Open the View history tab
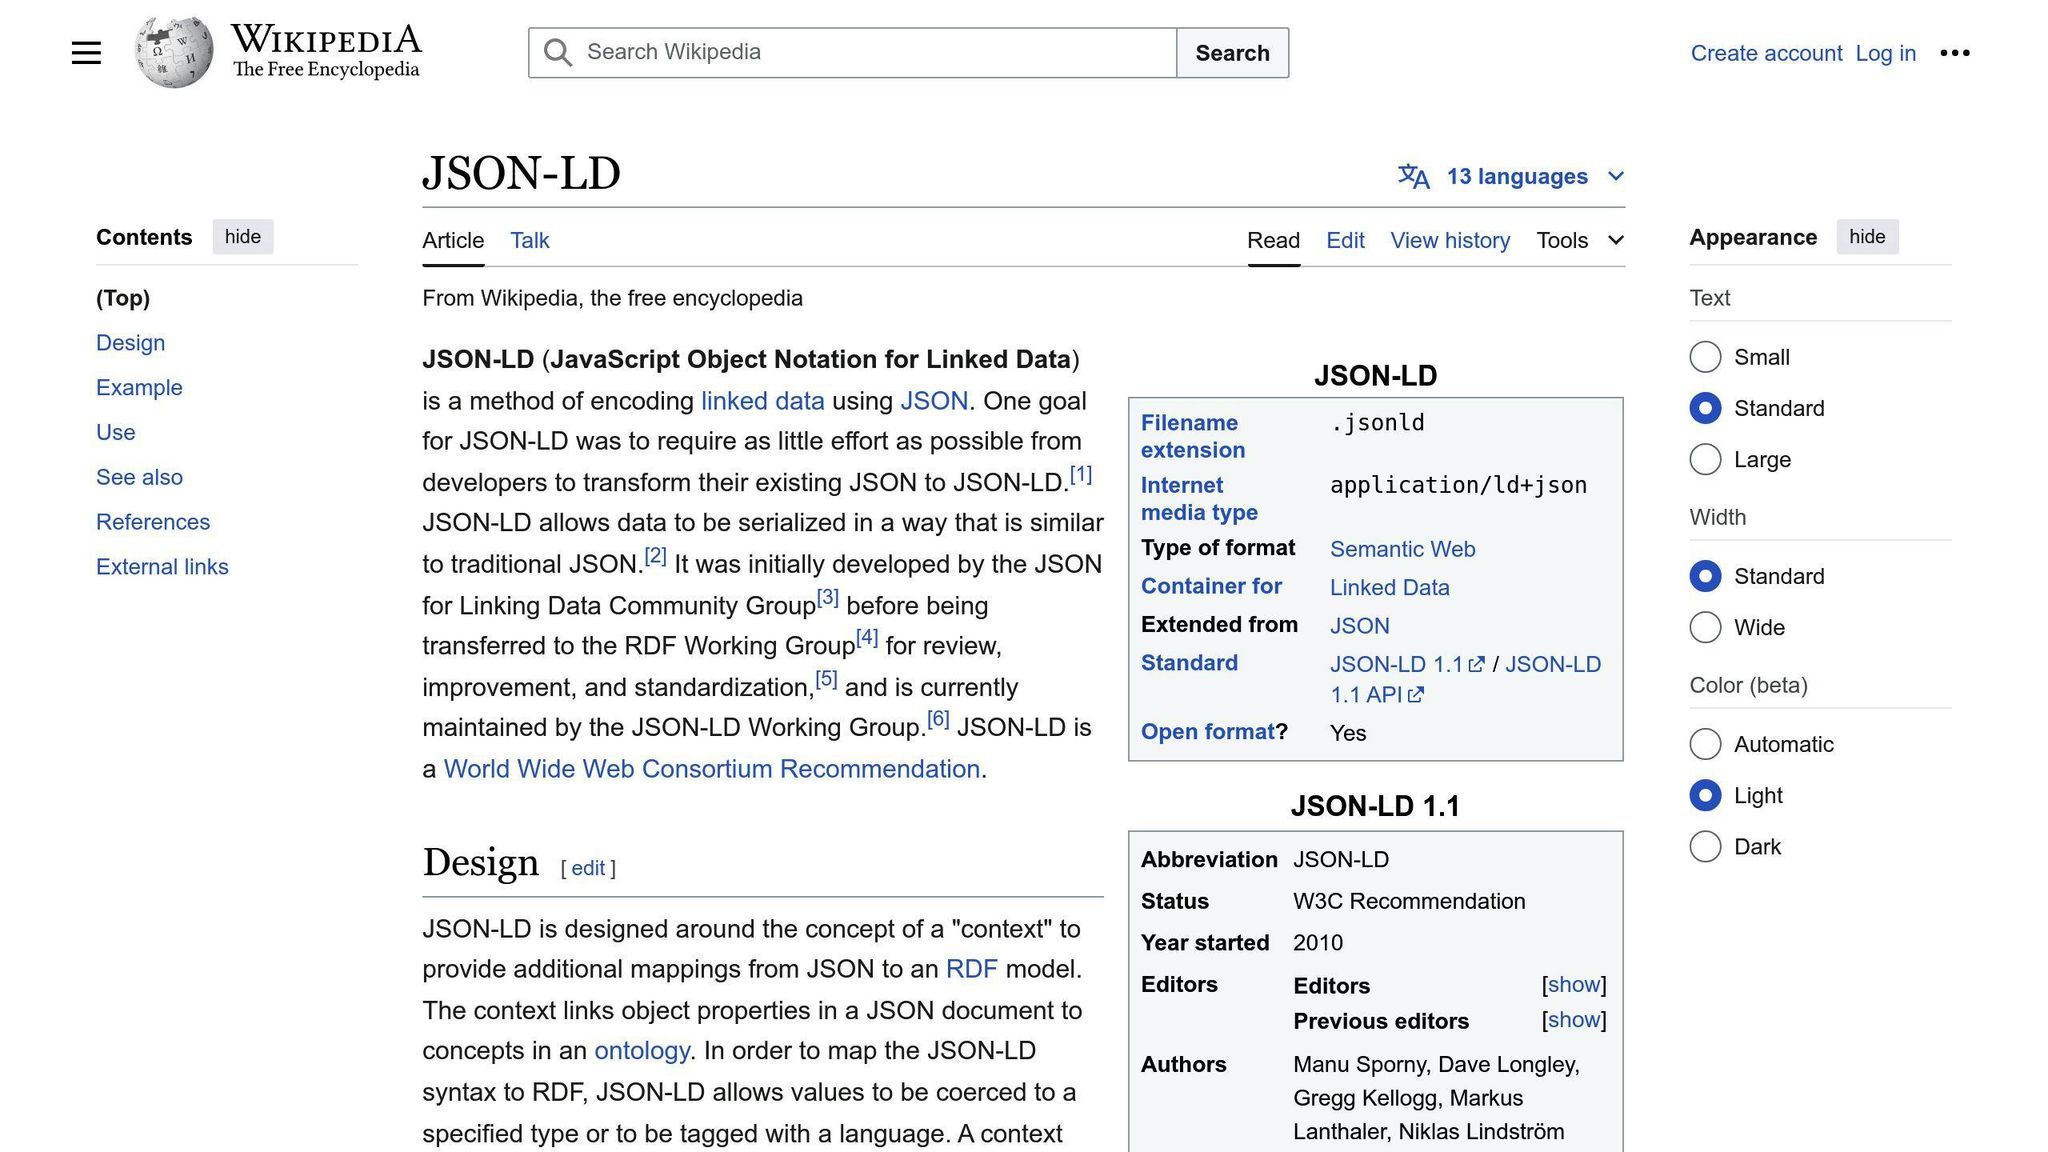Viewport: 2048px width, 1152px height. click(x=1449, y=240)
